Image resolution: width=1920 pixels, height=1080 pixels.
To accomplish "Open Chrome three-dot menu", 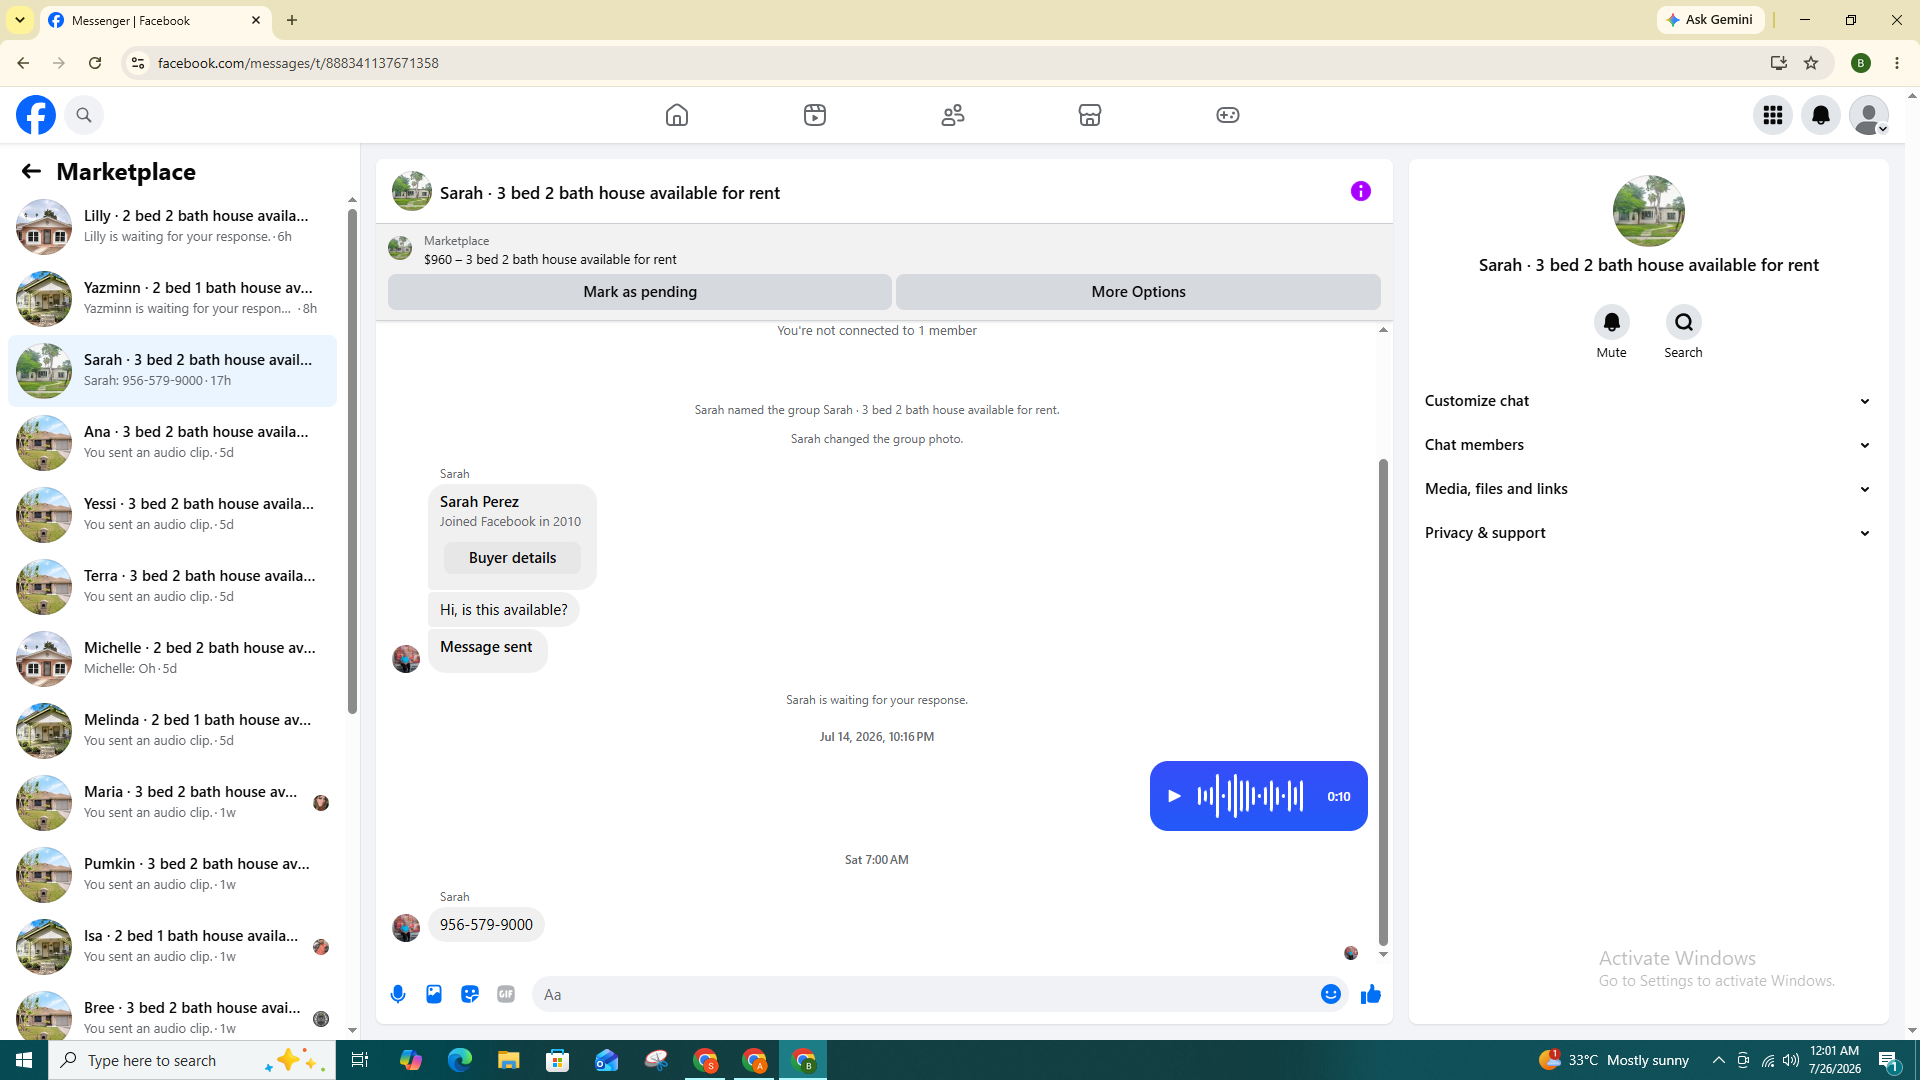I will 1897,63.
